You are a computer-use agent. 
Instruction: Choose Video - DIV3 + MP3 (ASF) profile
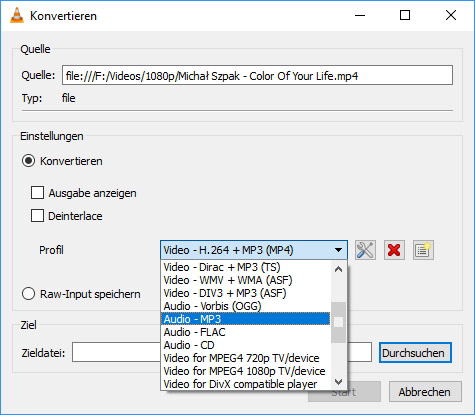[245, 293]
